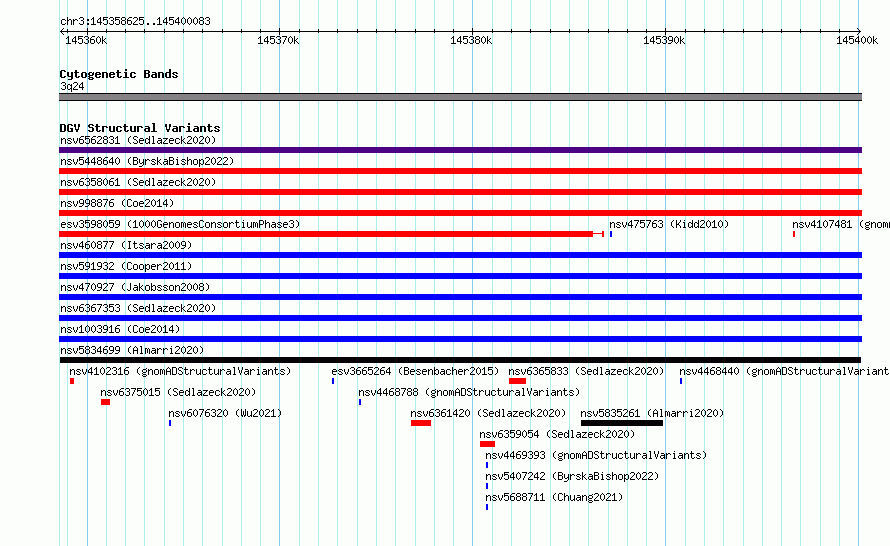This screenshot has width=890, height=546.
Task: Select nsv6375015 (Sedlazeck2020) label
Action: (178, 392)
